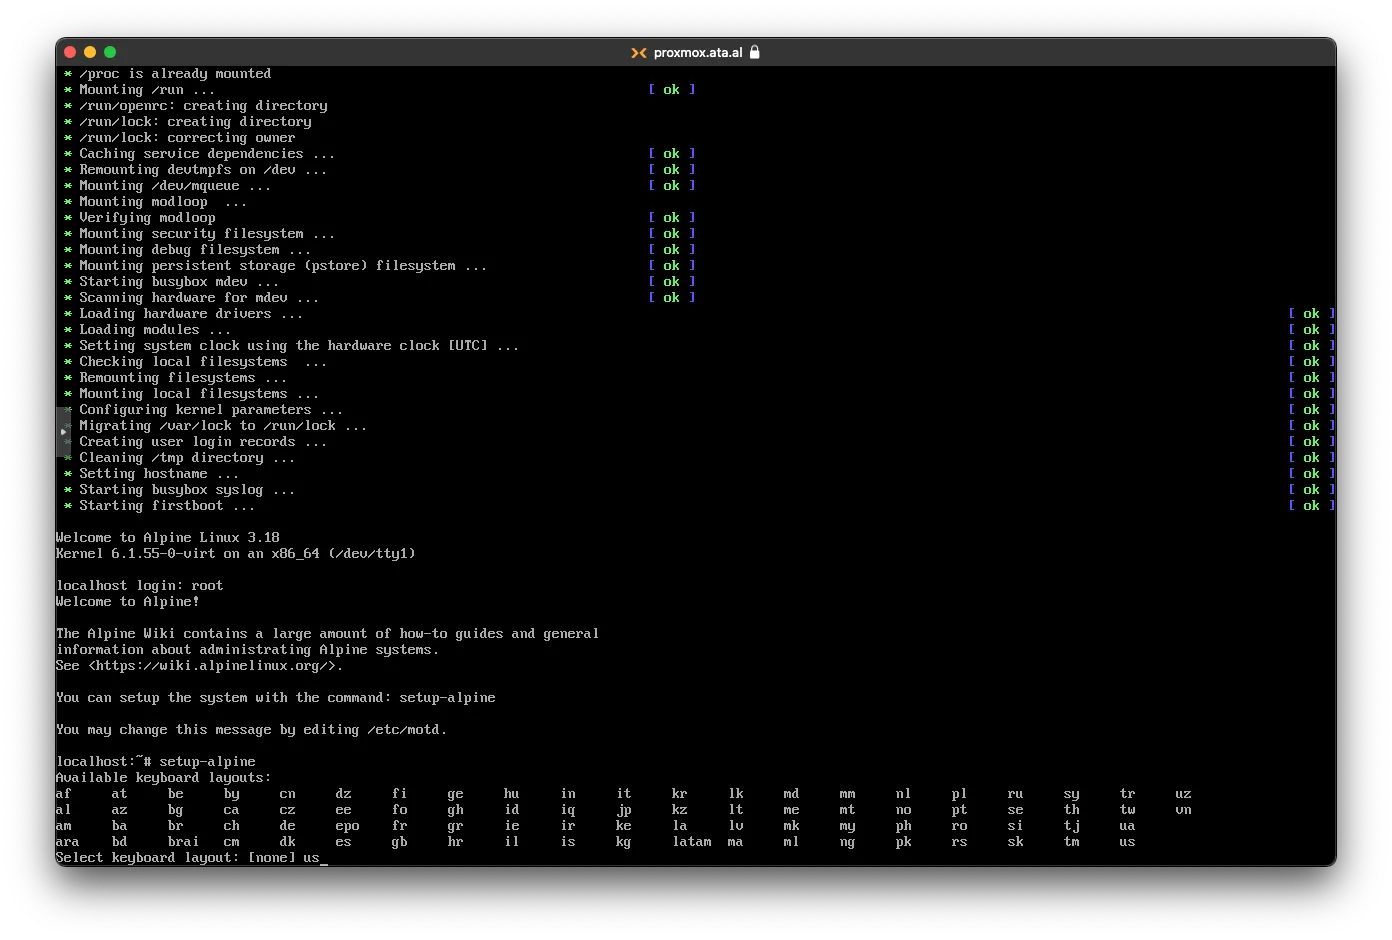Click 'Migrating /var/lock to /run/lock' line
This screenshot has width=1392, height=940.
tap(216, 426)
